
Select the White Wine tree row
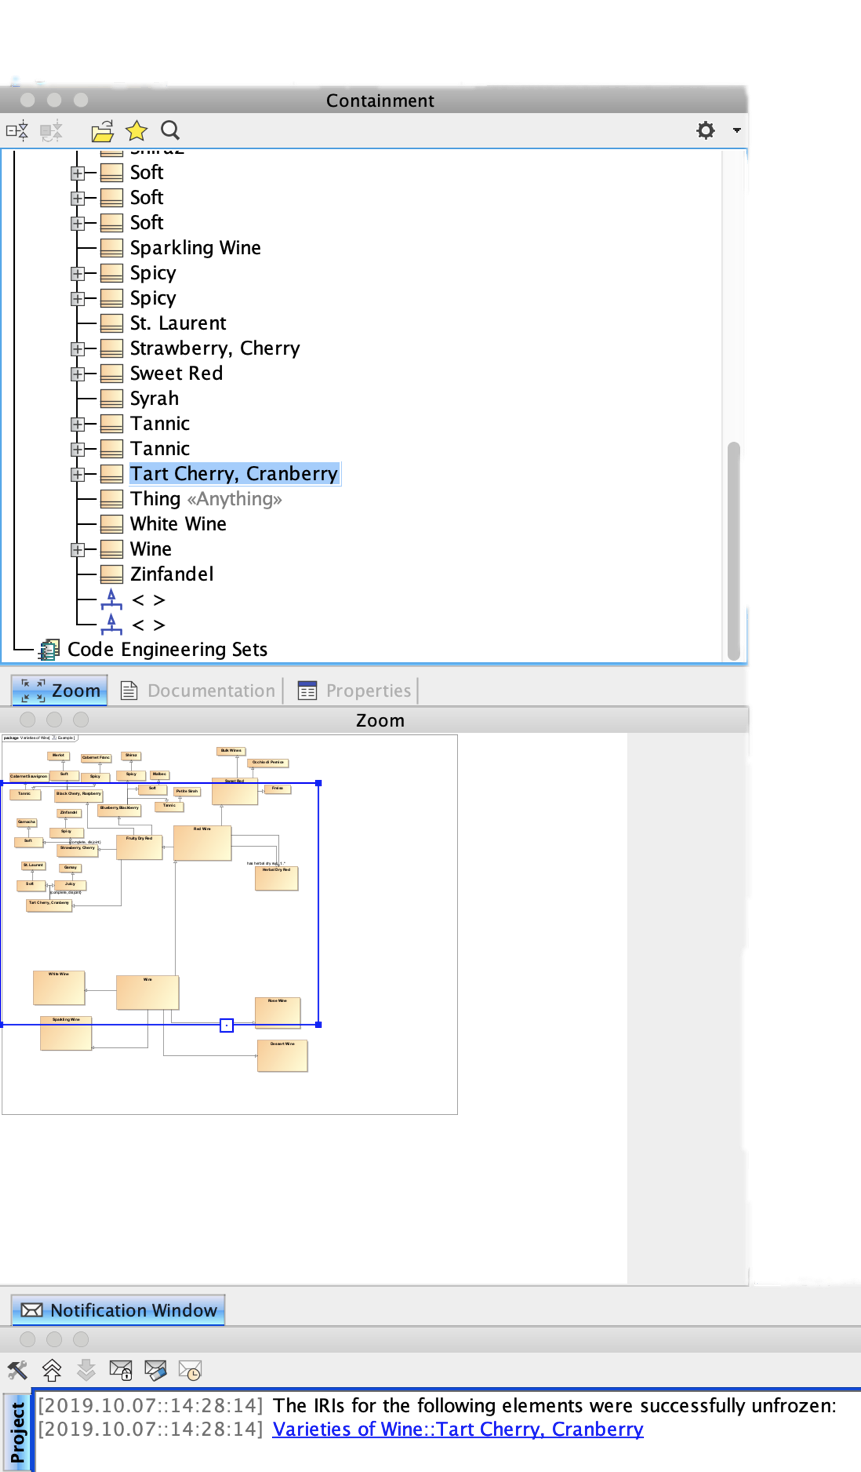click(x=178, y=524)
